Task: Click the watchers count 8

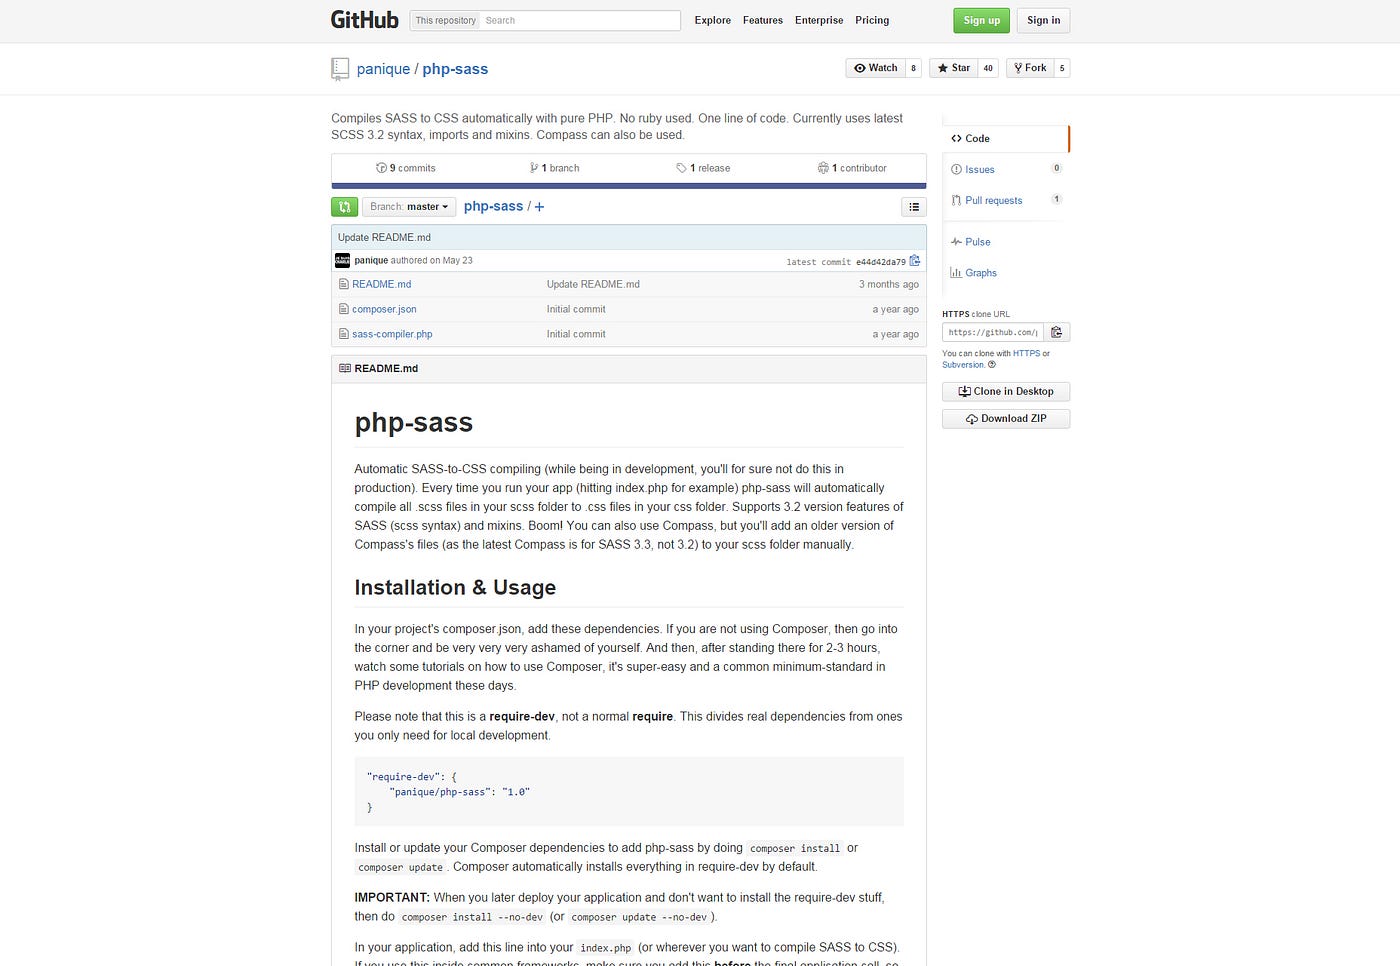Action: [x=913, y=68]
